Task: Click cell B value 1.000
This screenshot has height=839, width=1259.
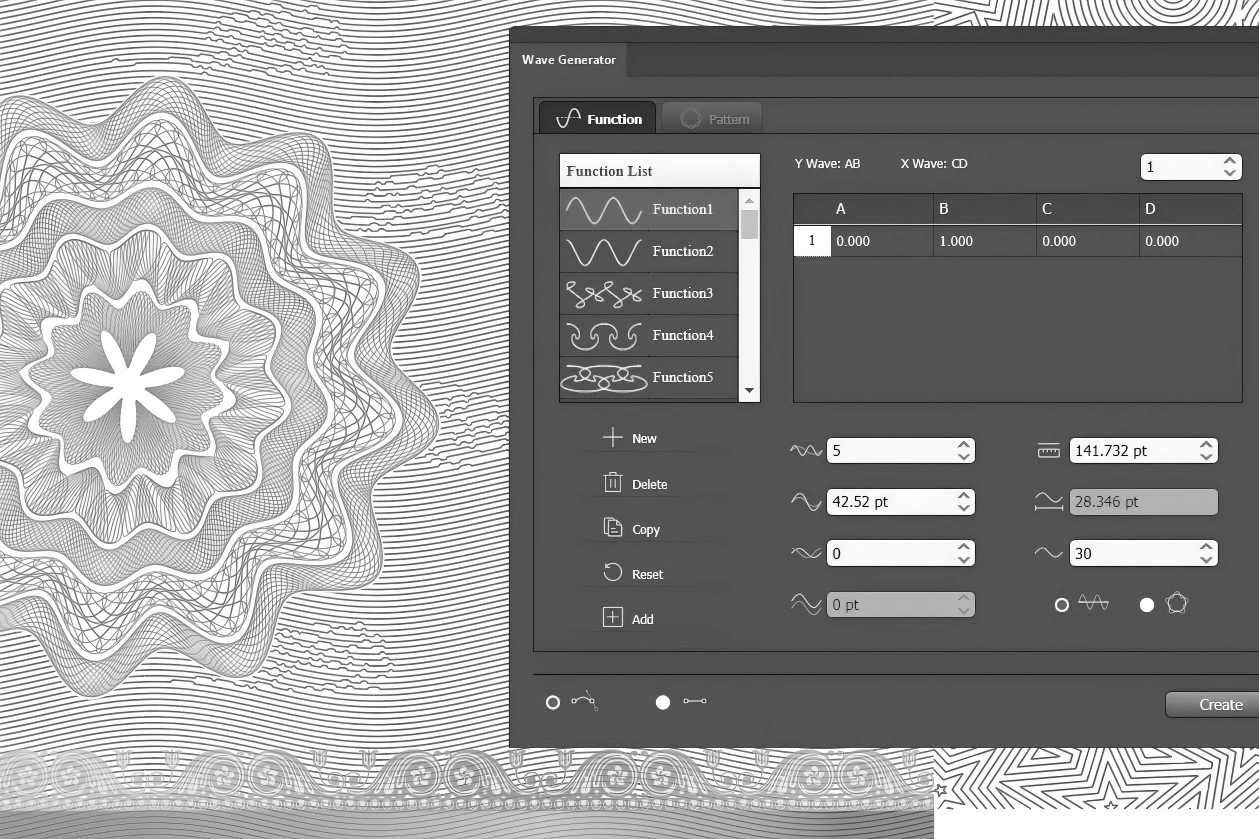Action: click(x=985, y=241)
